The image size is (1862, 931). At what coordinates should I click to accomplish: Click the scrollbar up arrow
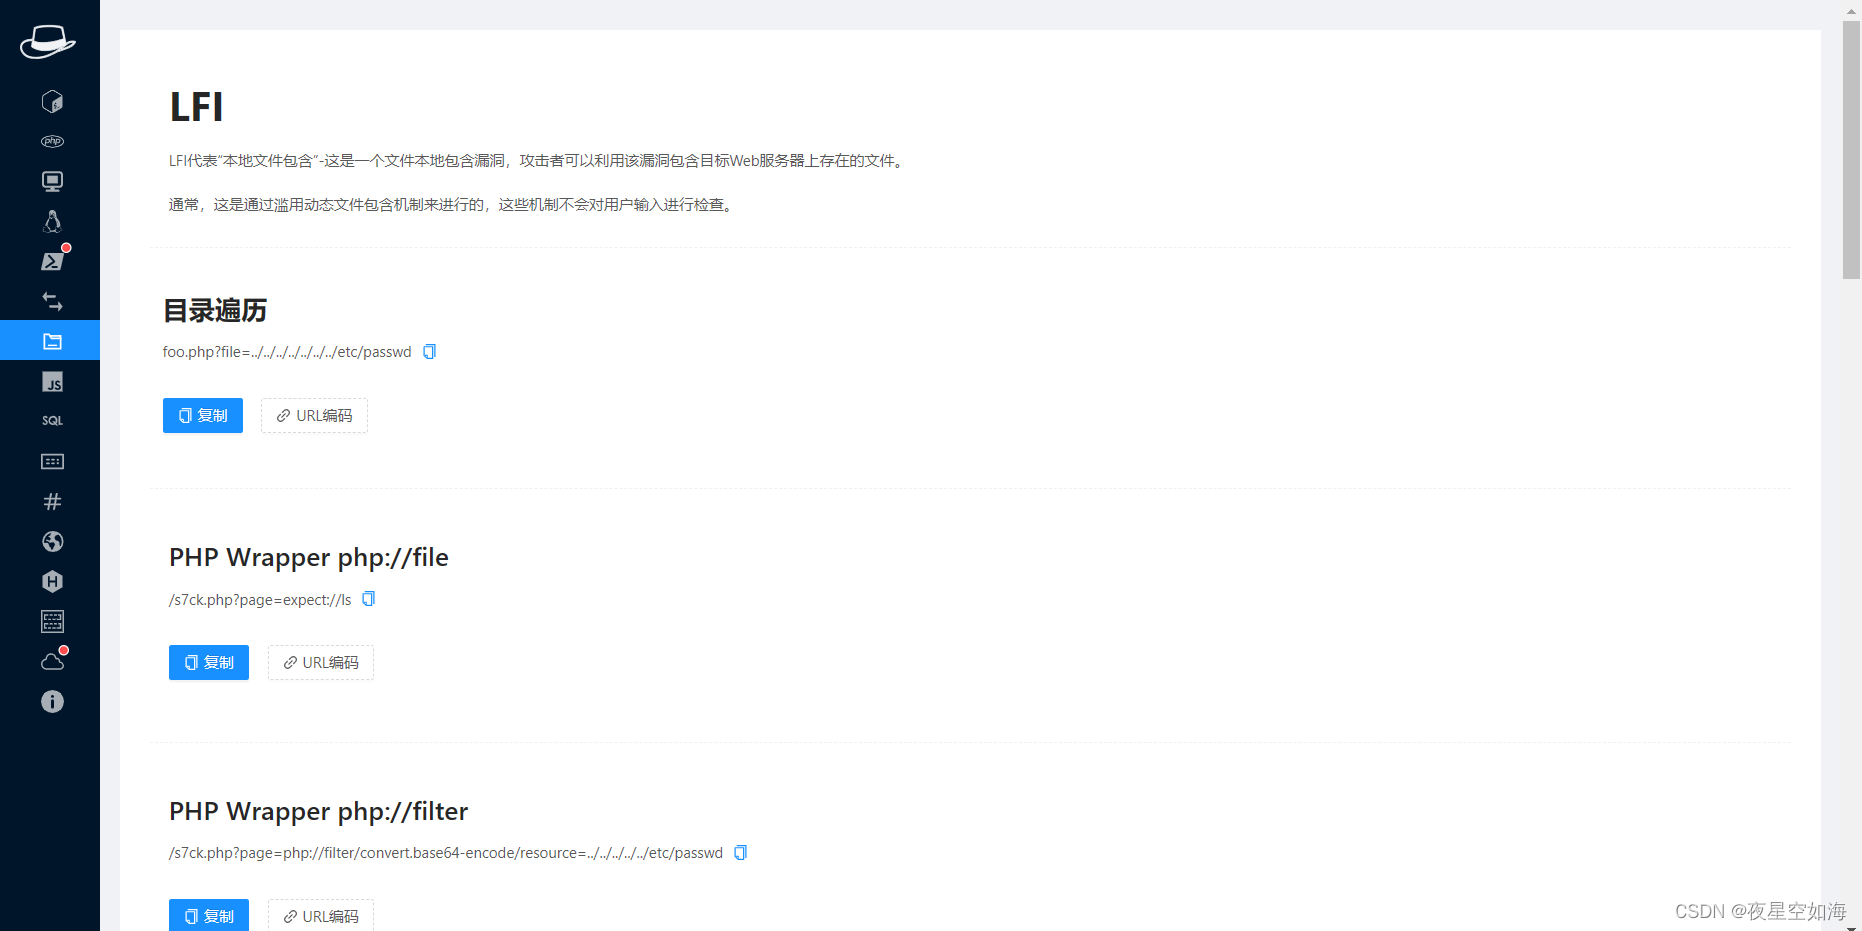(1852, 9)
